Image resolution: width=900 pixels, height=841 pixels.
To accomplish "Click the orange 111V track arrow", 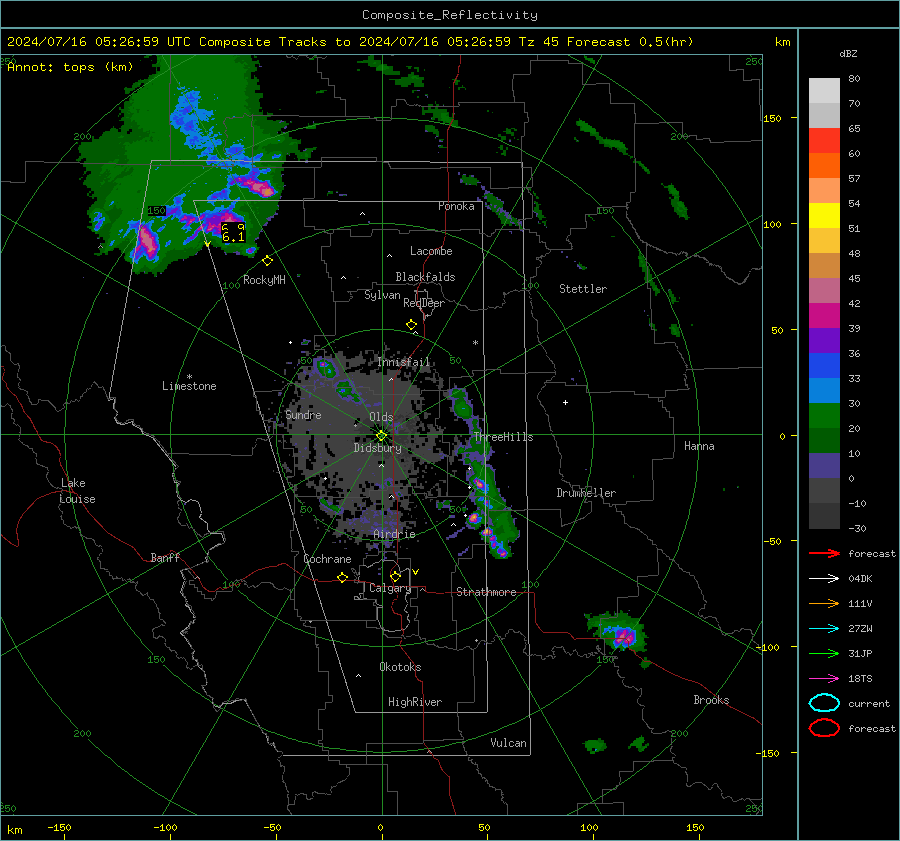I will tap(824, 603).
